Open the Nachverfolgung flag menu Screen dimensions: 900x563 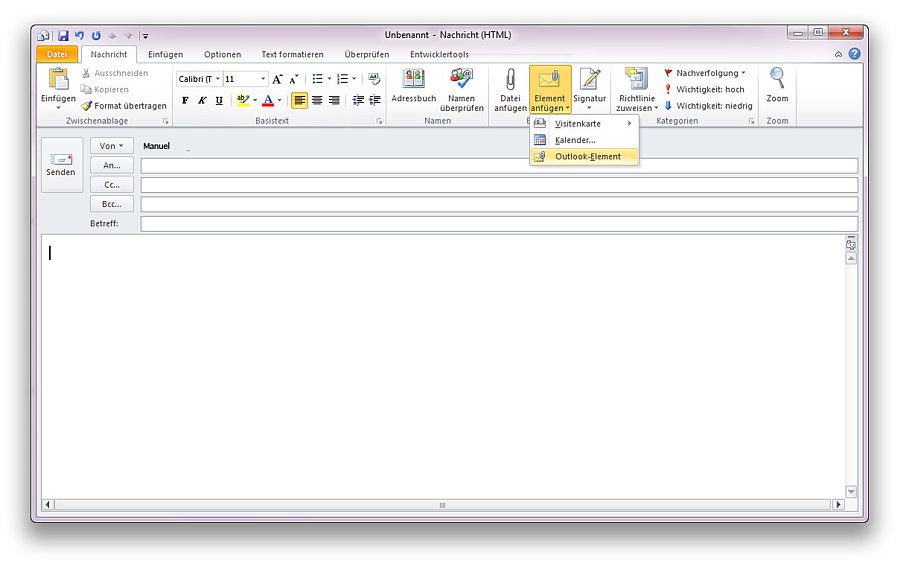705,73
